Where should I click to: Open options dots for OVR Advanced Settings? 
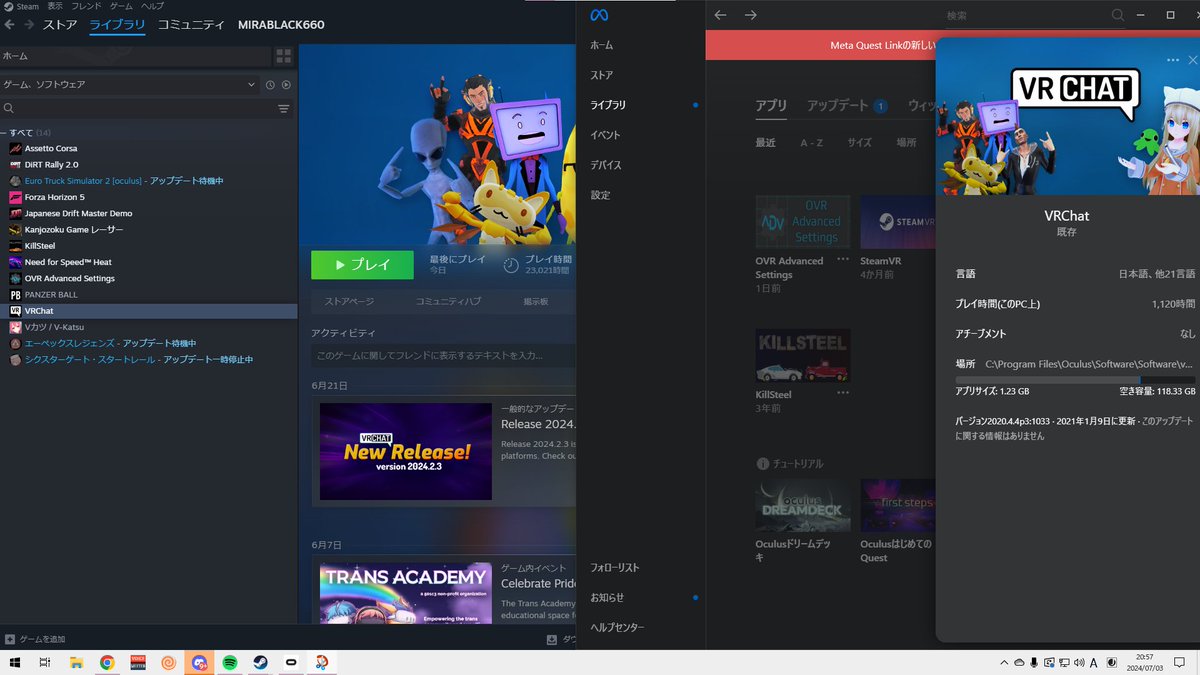[x=842, y=260]
